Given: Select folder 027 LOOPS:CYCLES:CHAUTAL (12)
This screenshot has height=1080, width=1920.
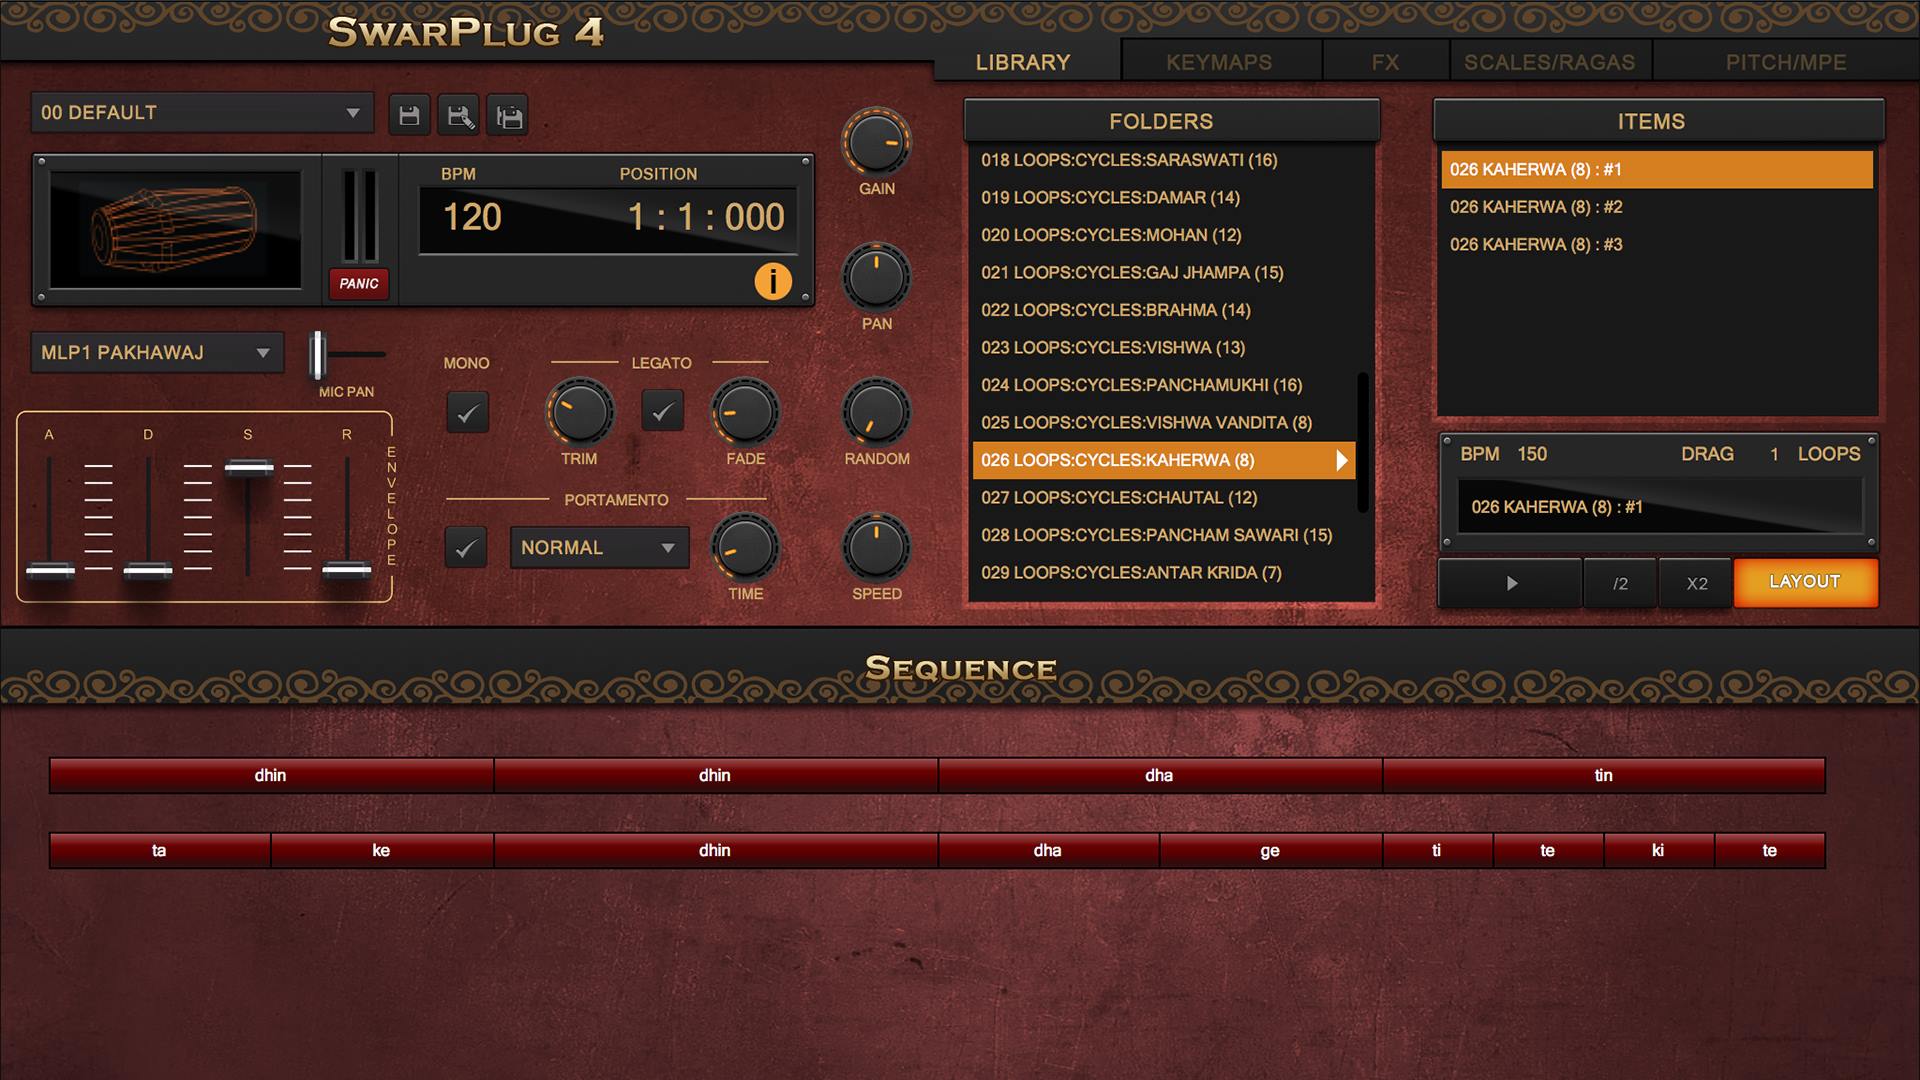Looking at the screenshot, I should (1164, 498).
